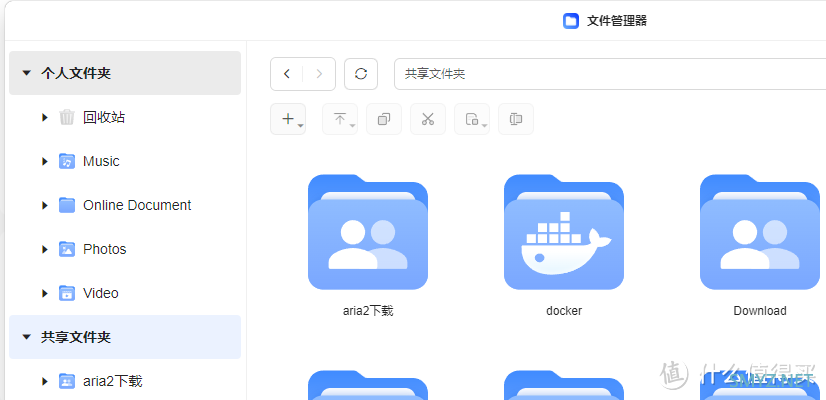This screenshot has width=826, height=400.
Task: Select the rename toolbar icon
Action: (x=516, y=119)
